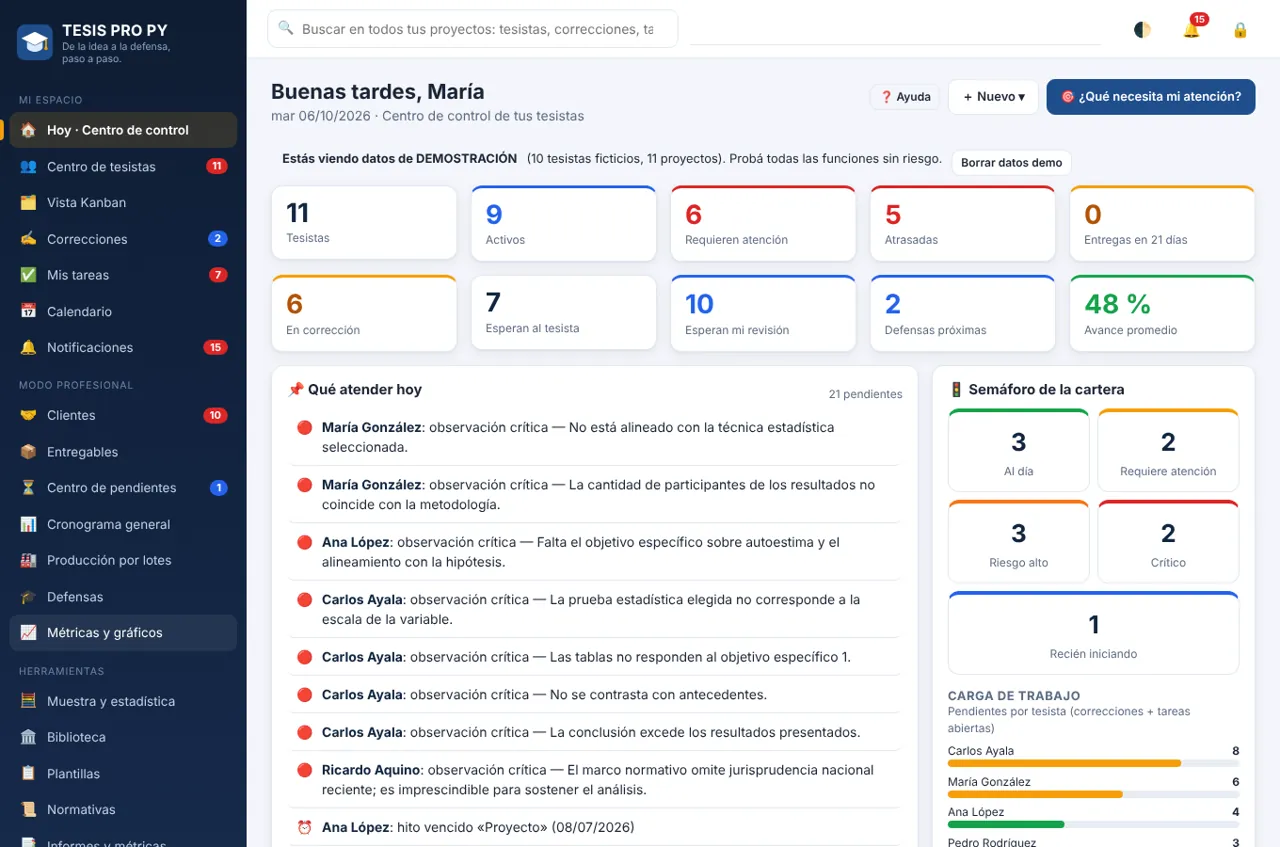The height and width of the screenshot is (847, 1280).
Task: Click the Clientes handshake icon
Action: click(x=28, y=416)
